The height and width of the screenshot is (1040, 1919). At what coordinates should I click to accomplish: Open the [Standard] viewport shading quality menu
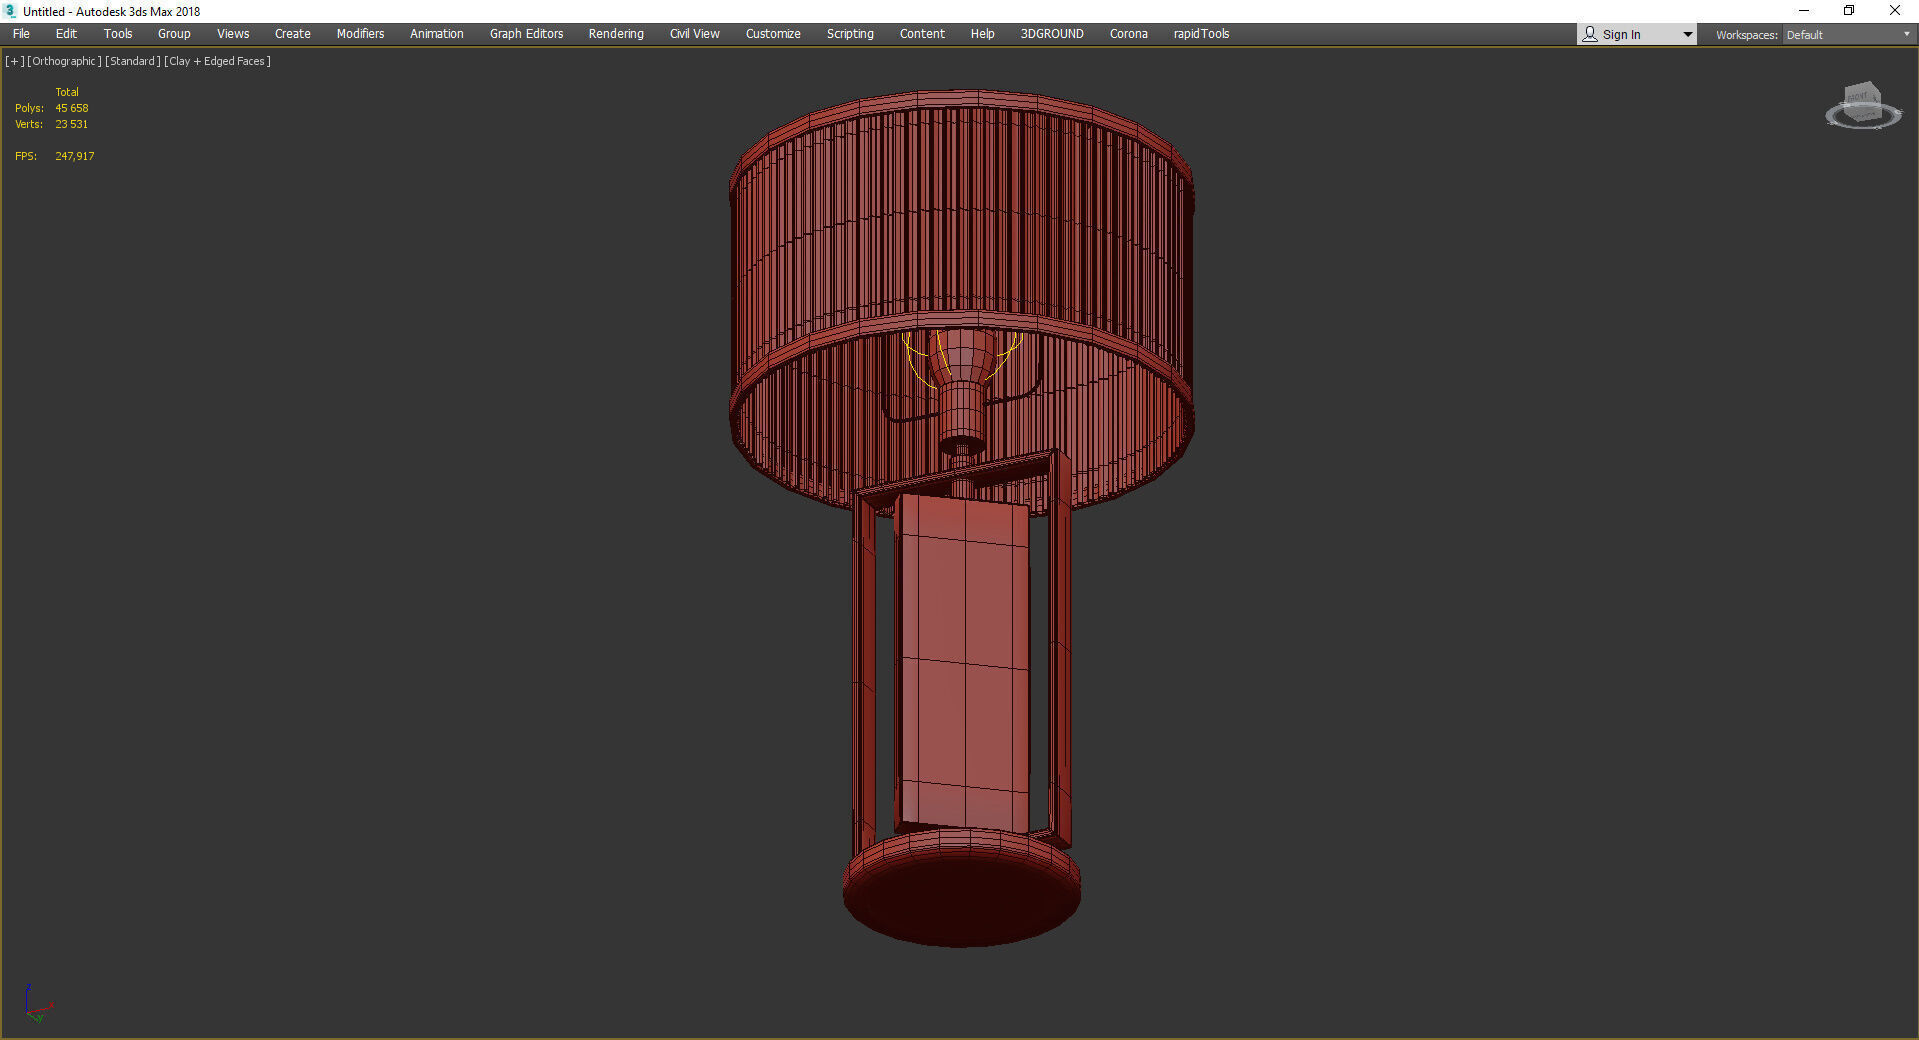[x=132, y=61]
